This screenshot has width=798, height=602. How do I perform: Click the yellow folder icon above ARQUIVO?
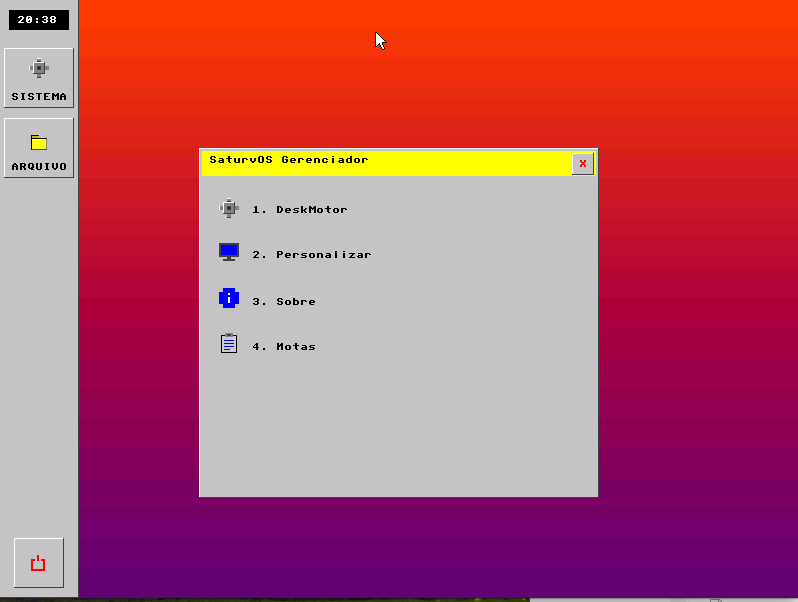pos(39,142)
